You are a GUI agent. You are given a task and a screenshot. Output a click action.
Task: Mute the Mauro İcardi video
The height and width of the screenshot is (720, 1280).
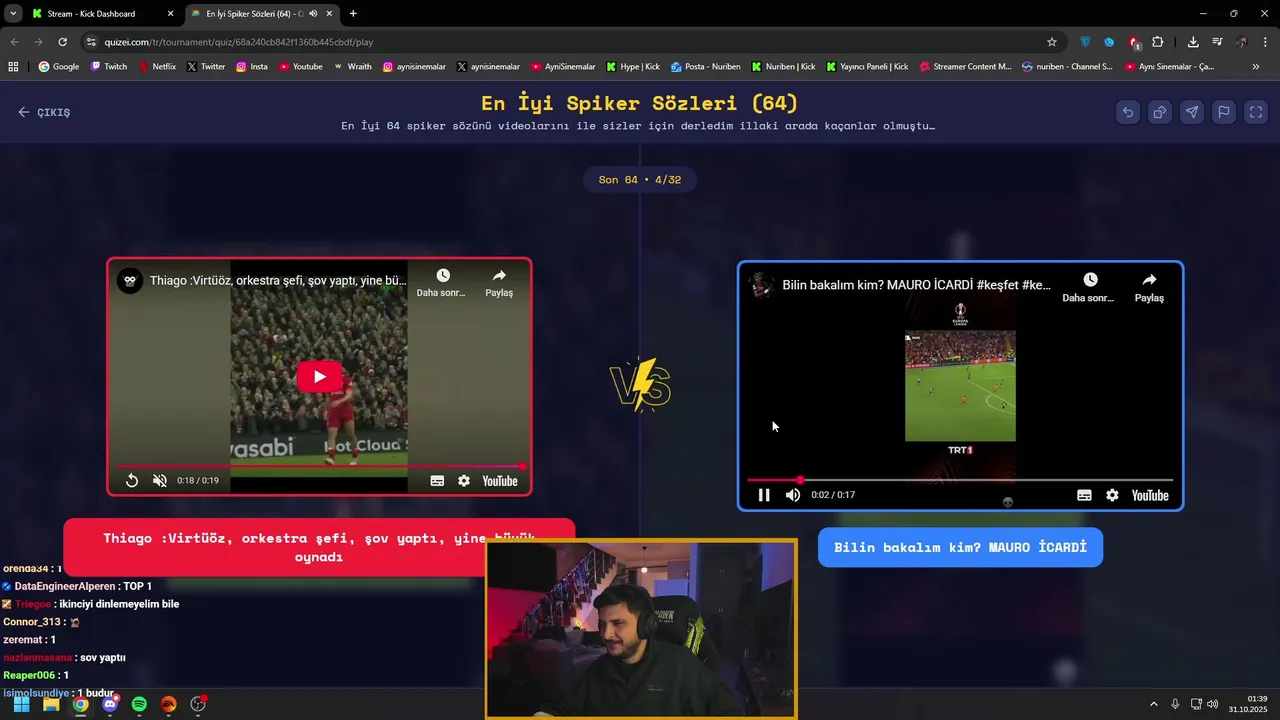coord(793,495)
